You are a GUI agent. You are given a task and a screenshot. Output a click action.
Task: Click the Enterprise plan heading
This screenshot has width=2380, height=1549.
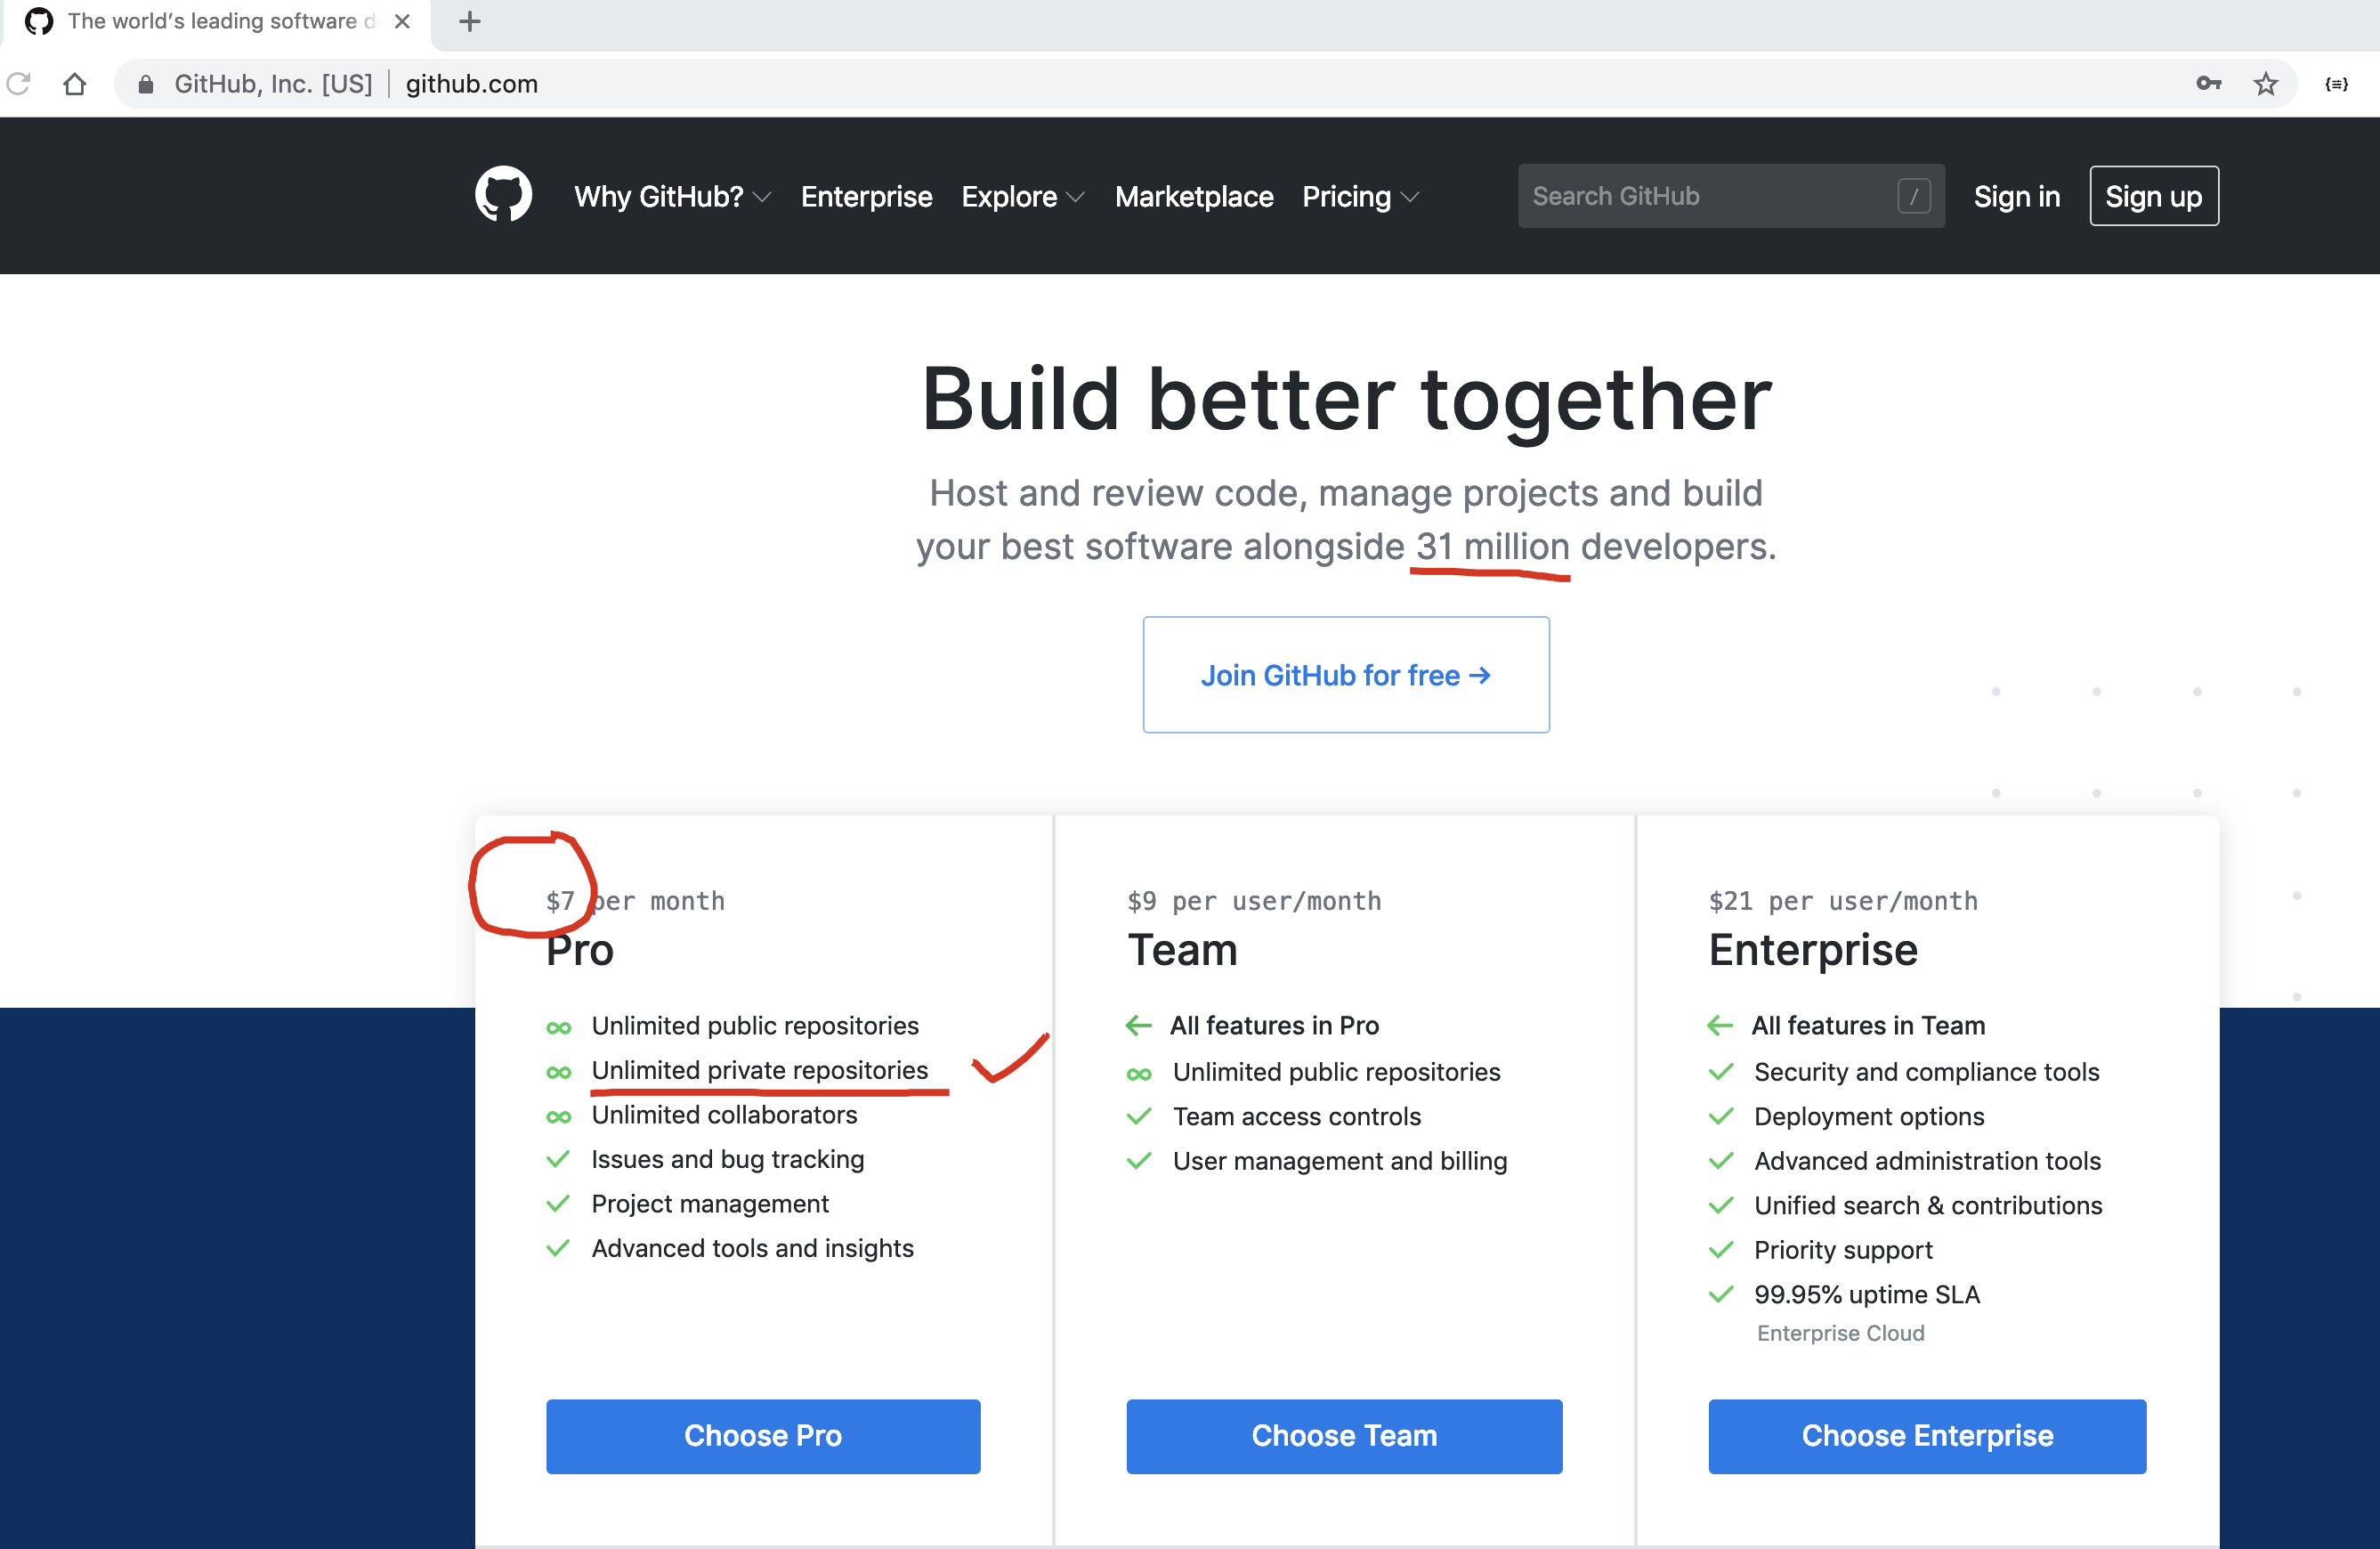pyautogui.click(x=1813, y=950)
